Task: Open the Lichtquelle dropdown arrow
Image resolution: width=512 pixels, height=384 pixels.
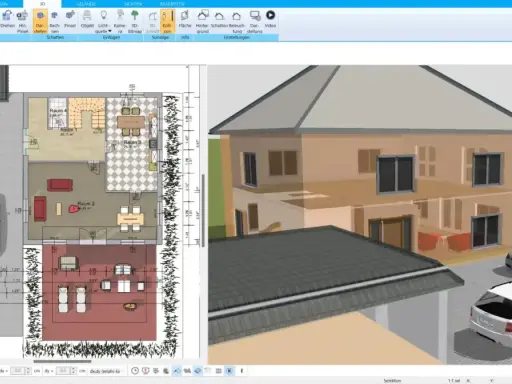Action: [110, 31]
